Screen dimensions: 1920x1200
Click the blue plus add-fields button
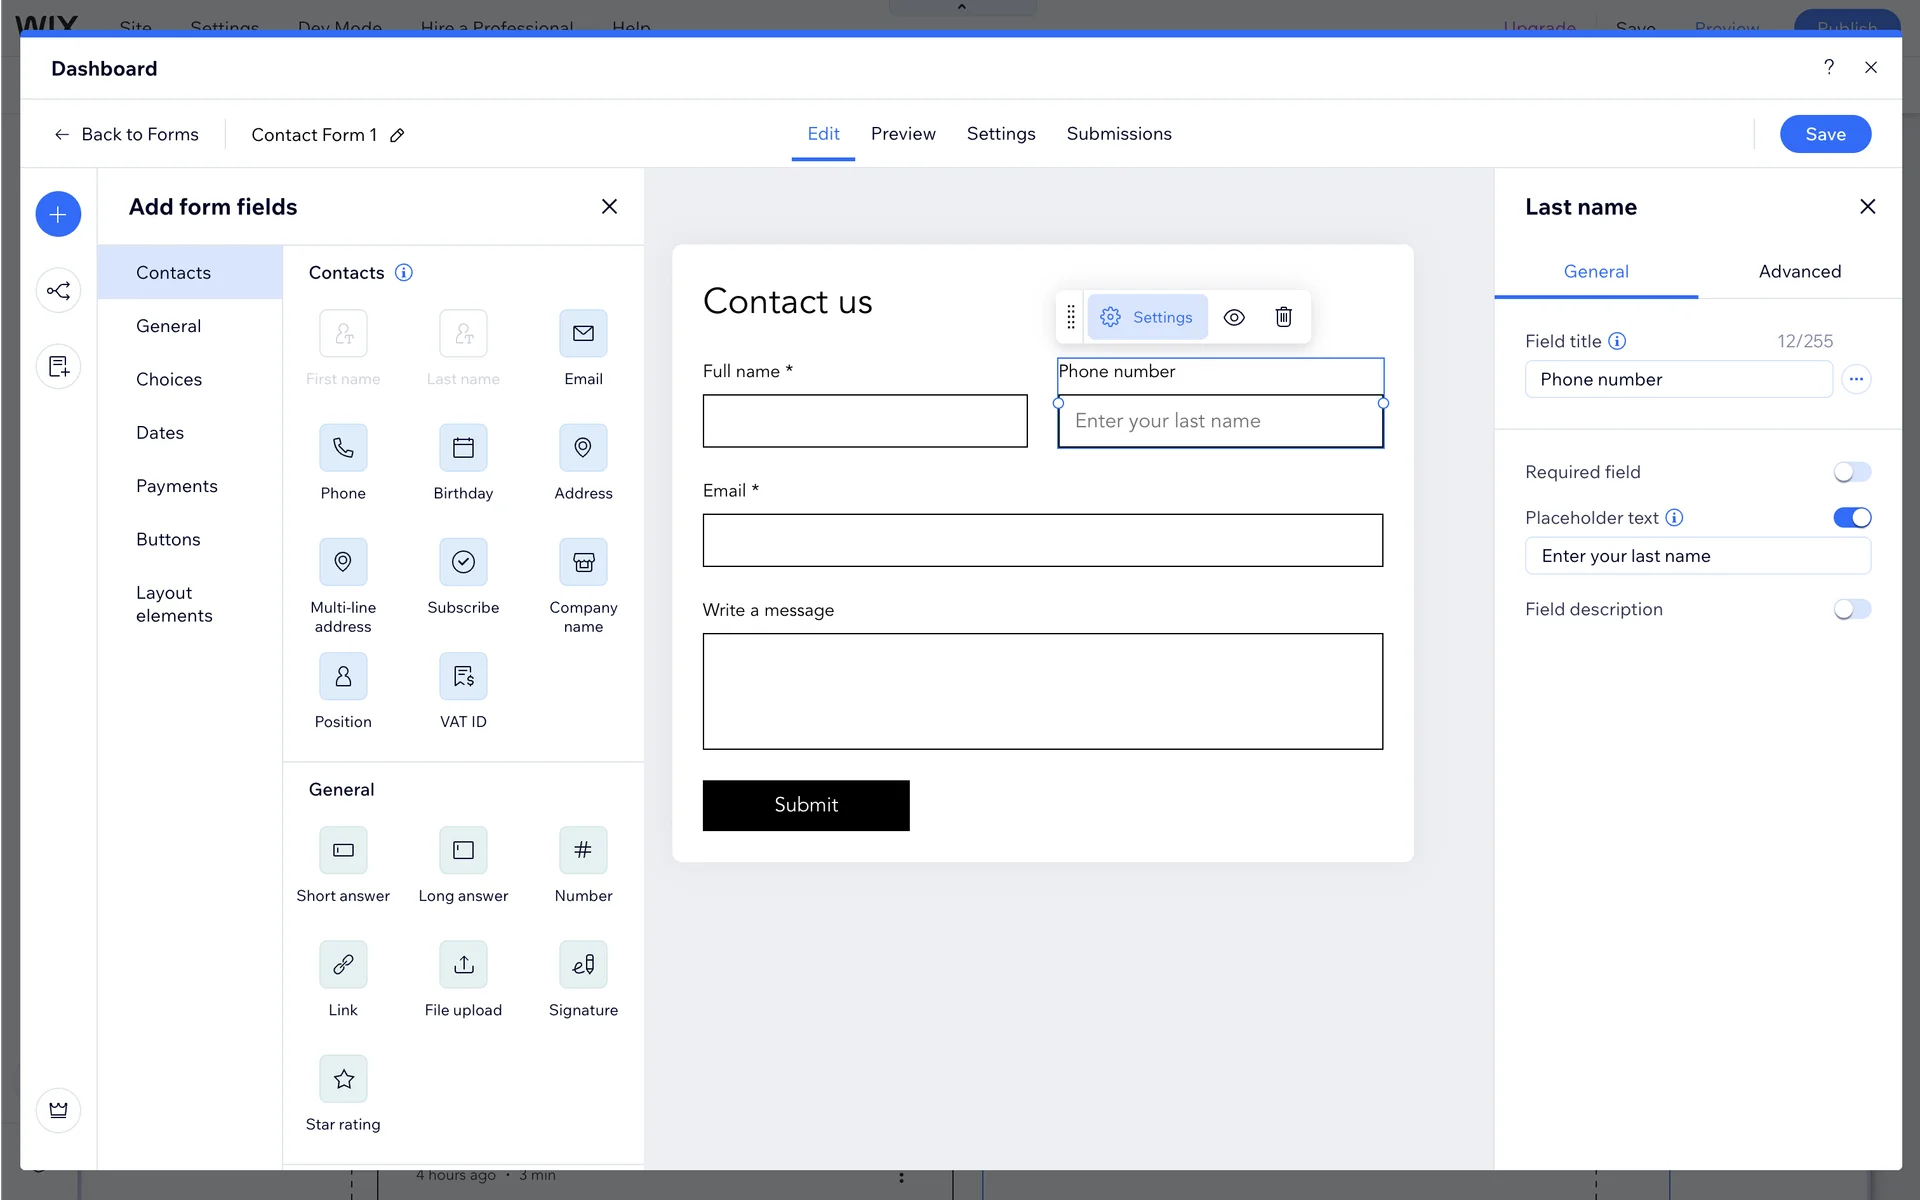[58, 214]
